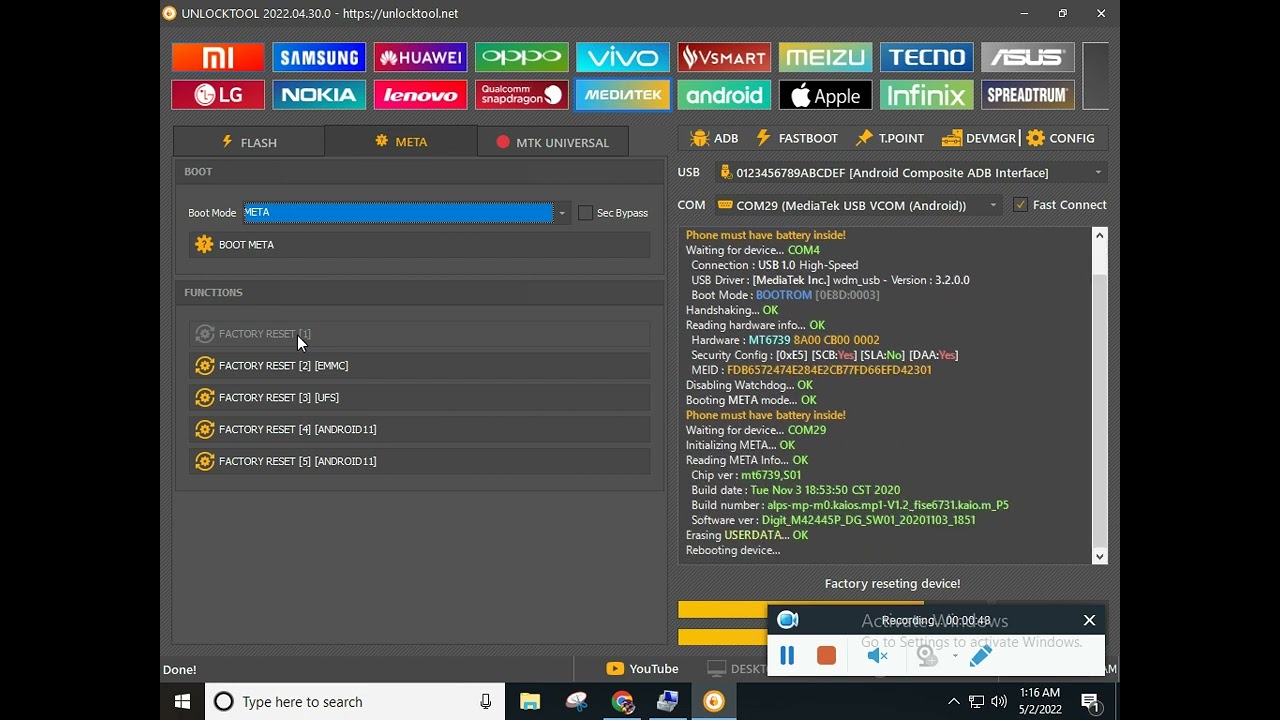Viewport: 1280px width, 720px height.
Task: Click the "Erasing USERDATA... OK" log line
Action: 747,535
